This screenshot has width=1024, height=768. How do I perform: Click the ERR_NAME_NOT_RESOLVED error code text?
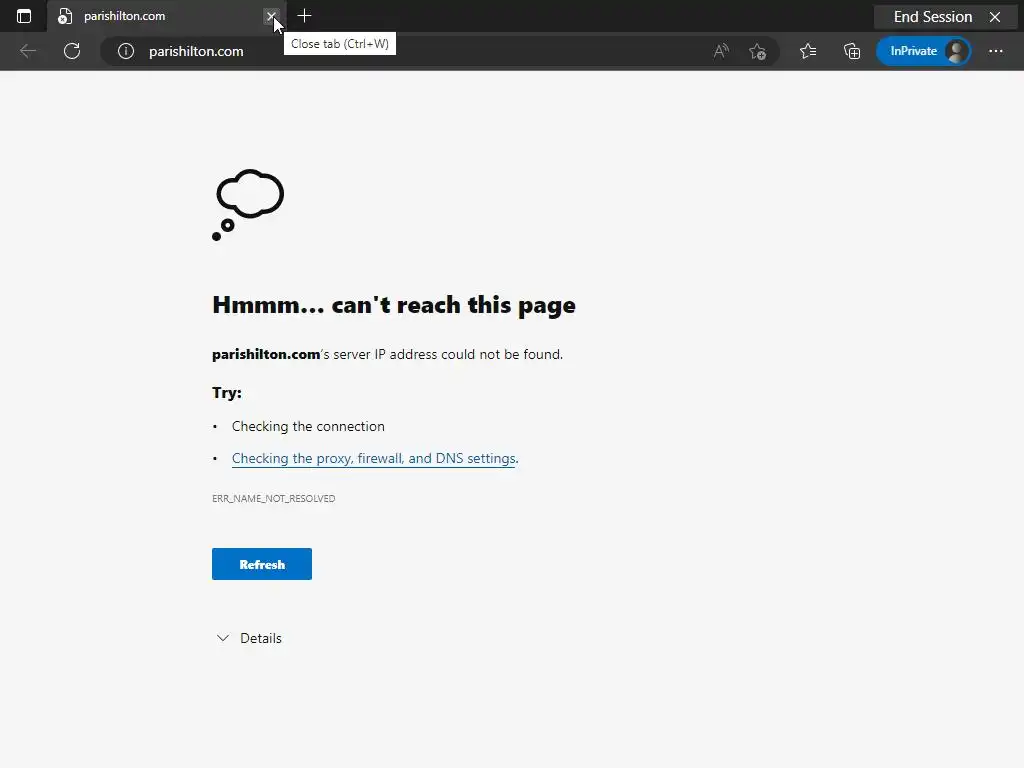(x=274, y=498)
